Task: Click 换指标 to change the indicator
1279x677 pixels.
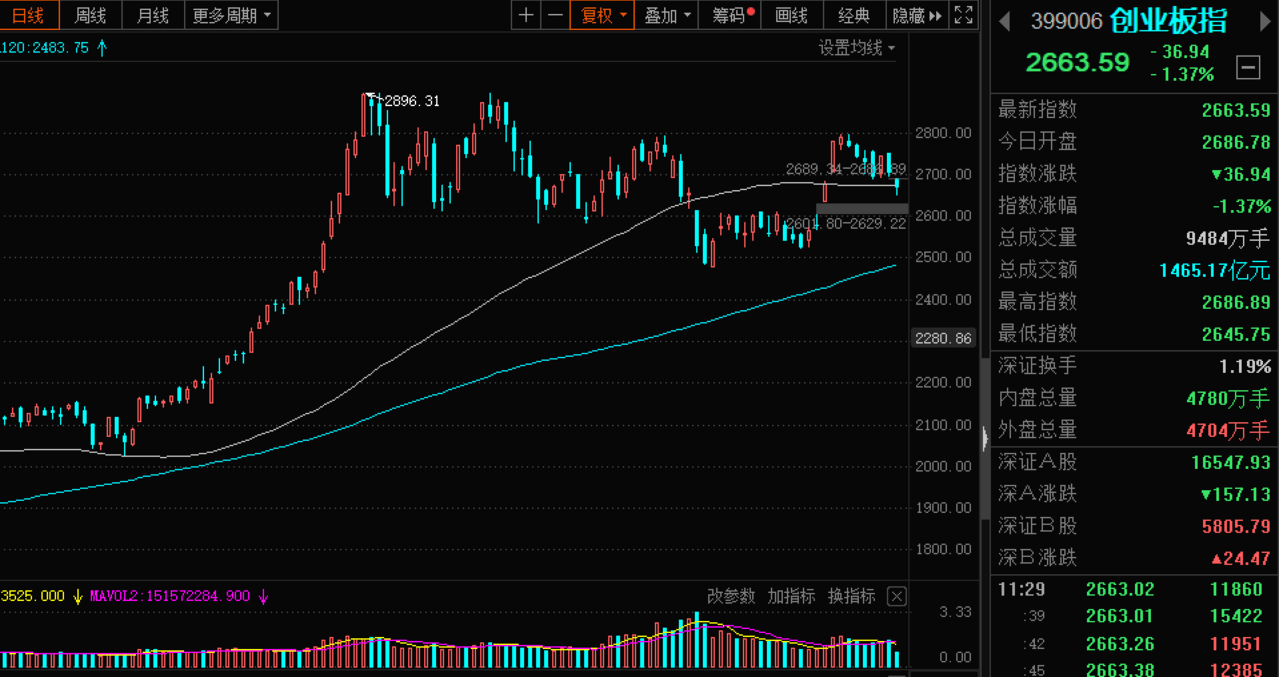Action: (x=851, y=596)
